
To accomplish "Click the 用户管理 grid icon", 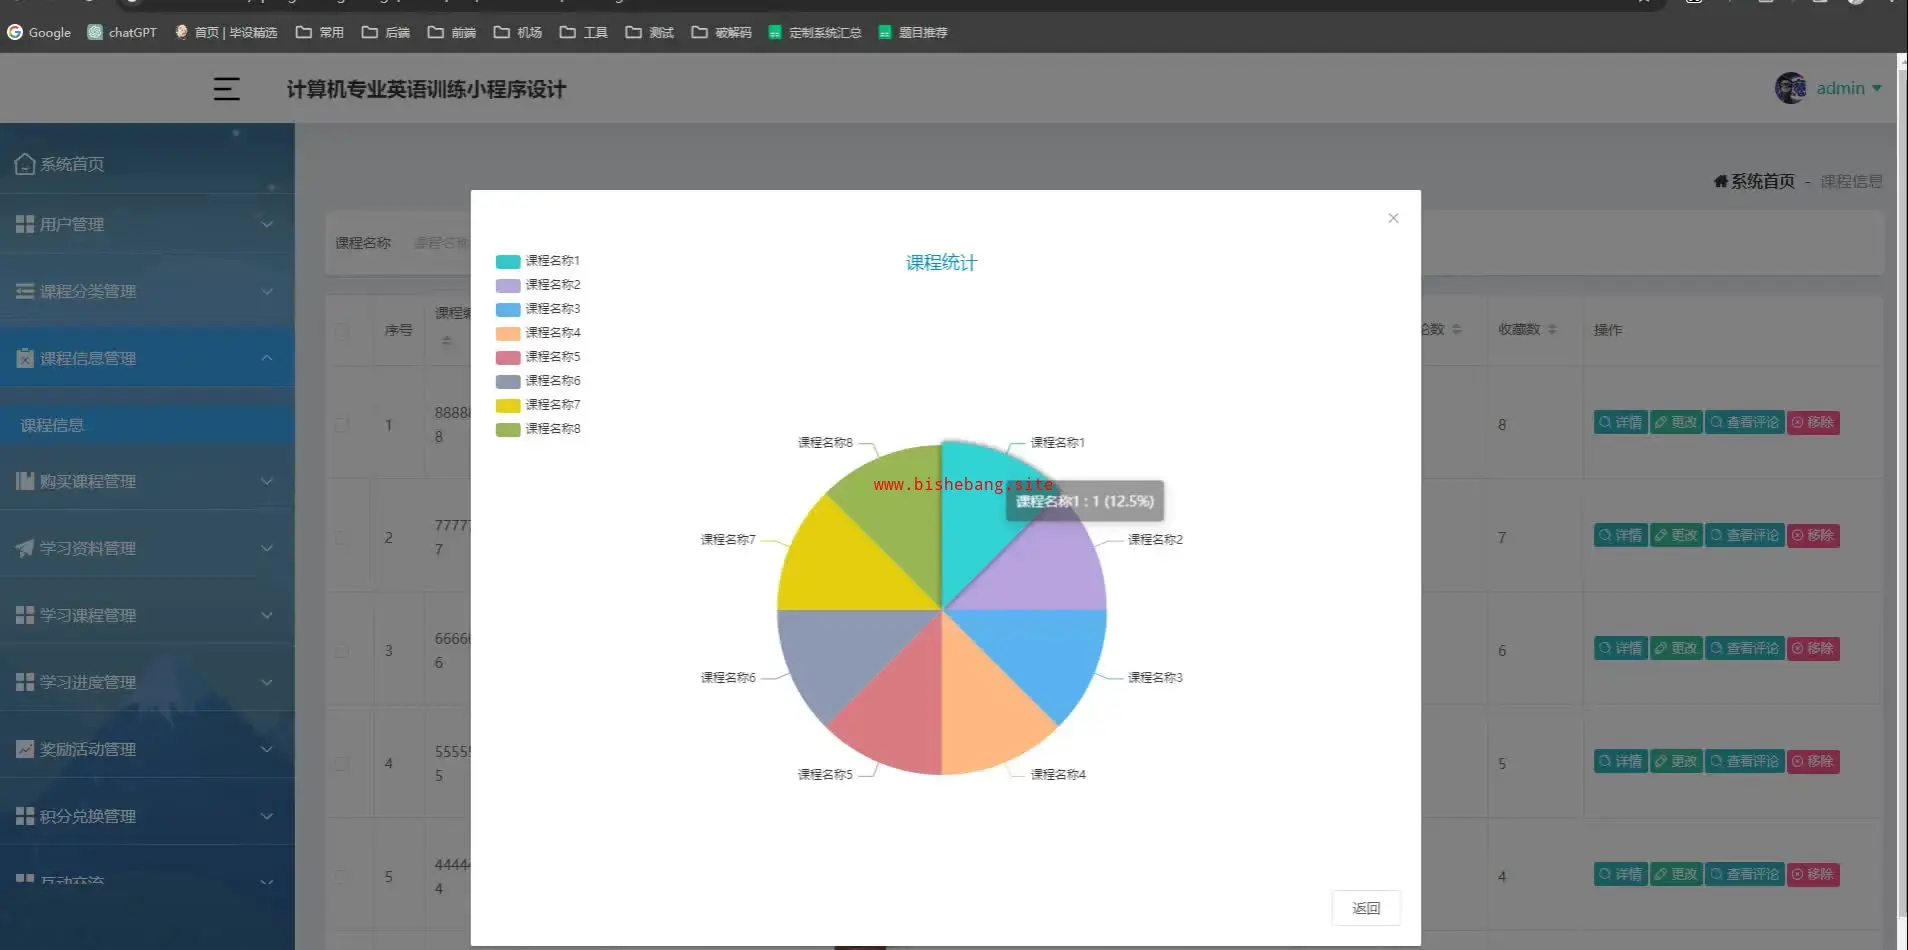I will 25,224.
